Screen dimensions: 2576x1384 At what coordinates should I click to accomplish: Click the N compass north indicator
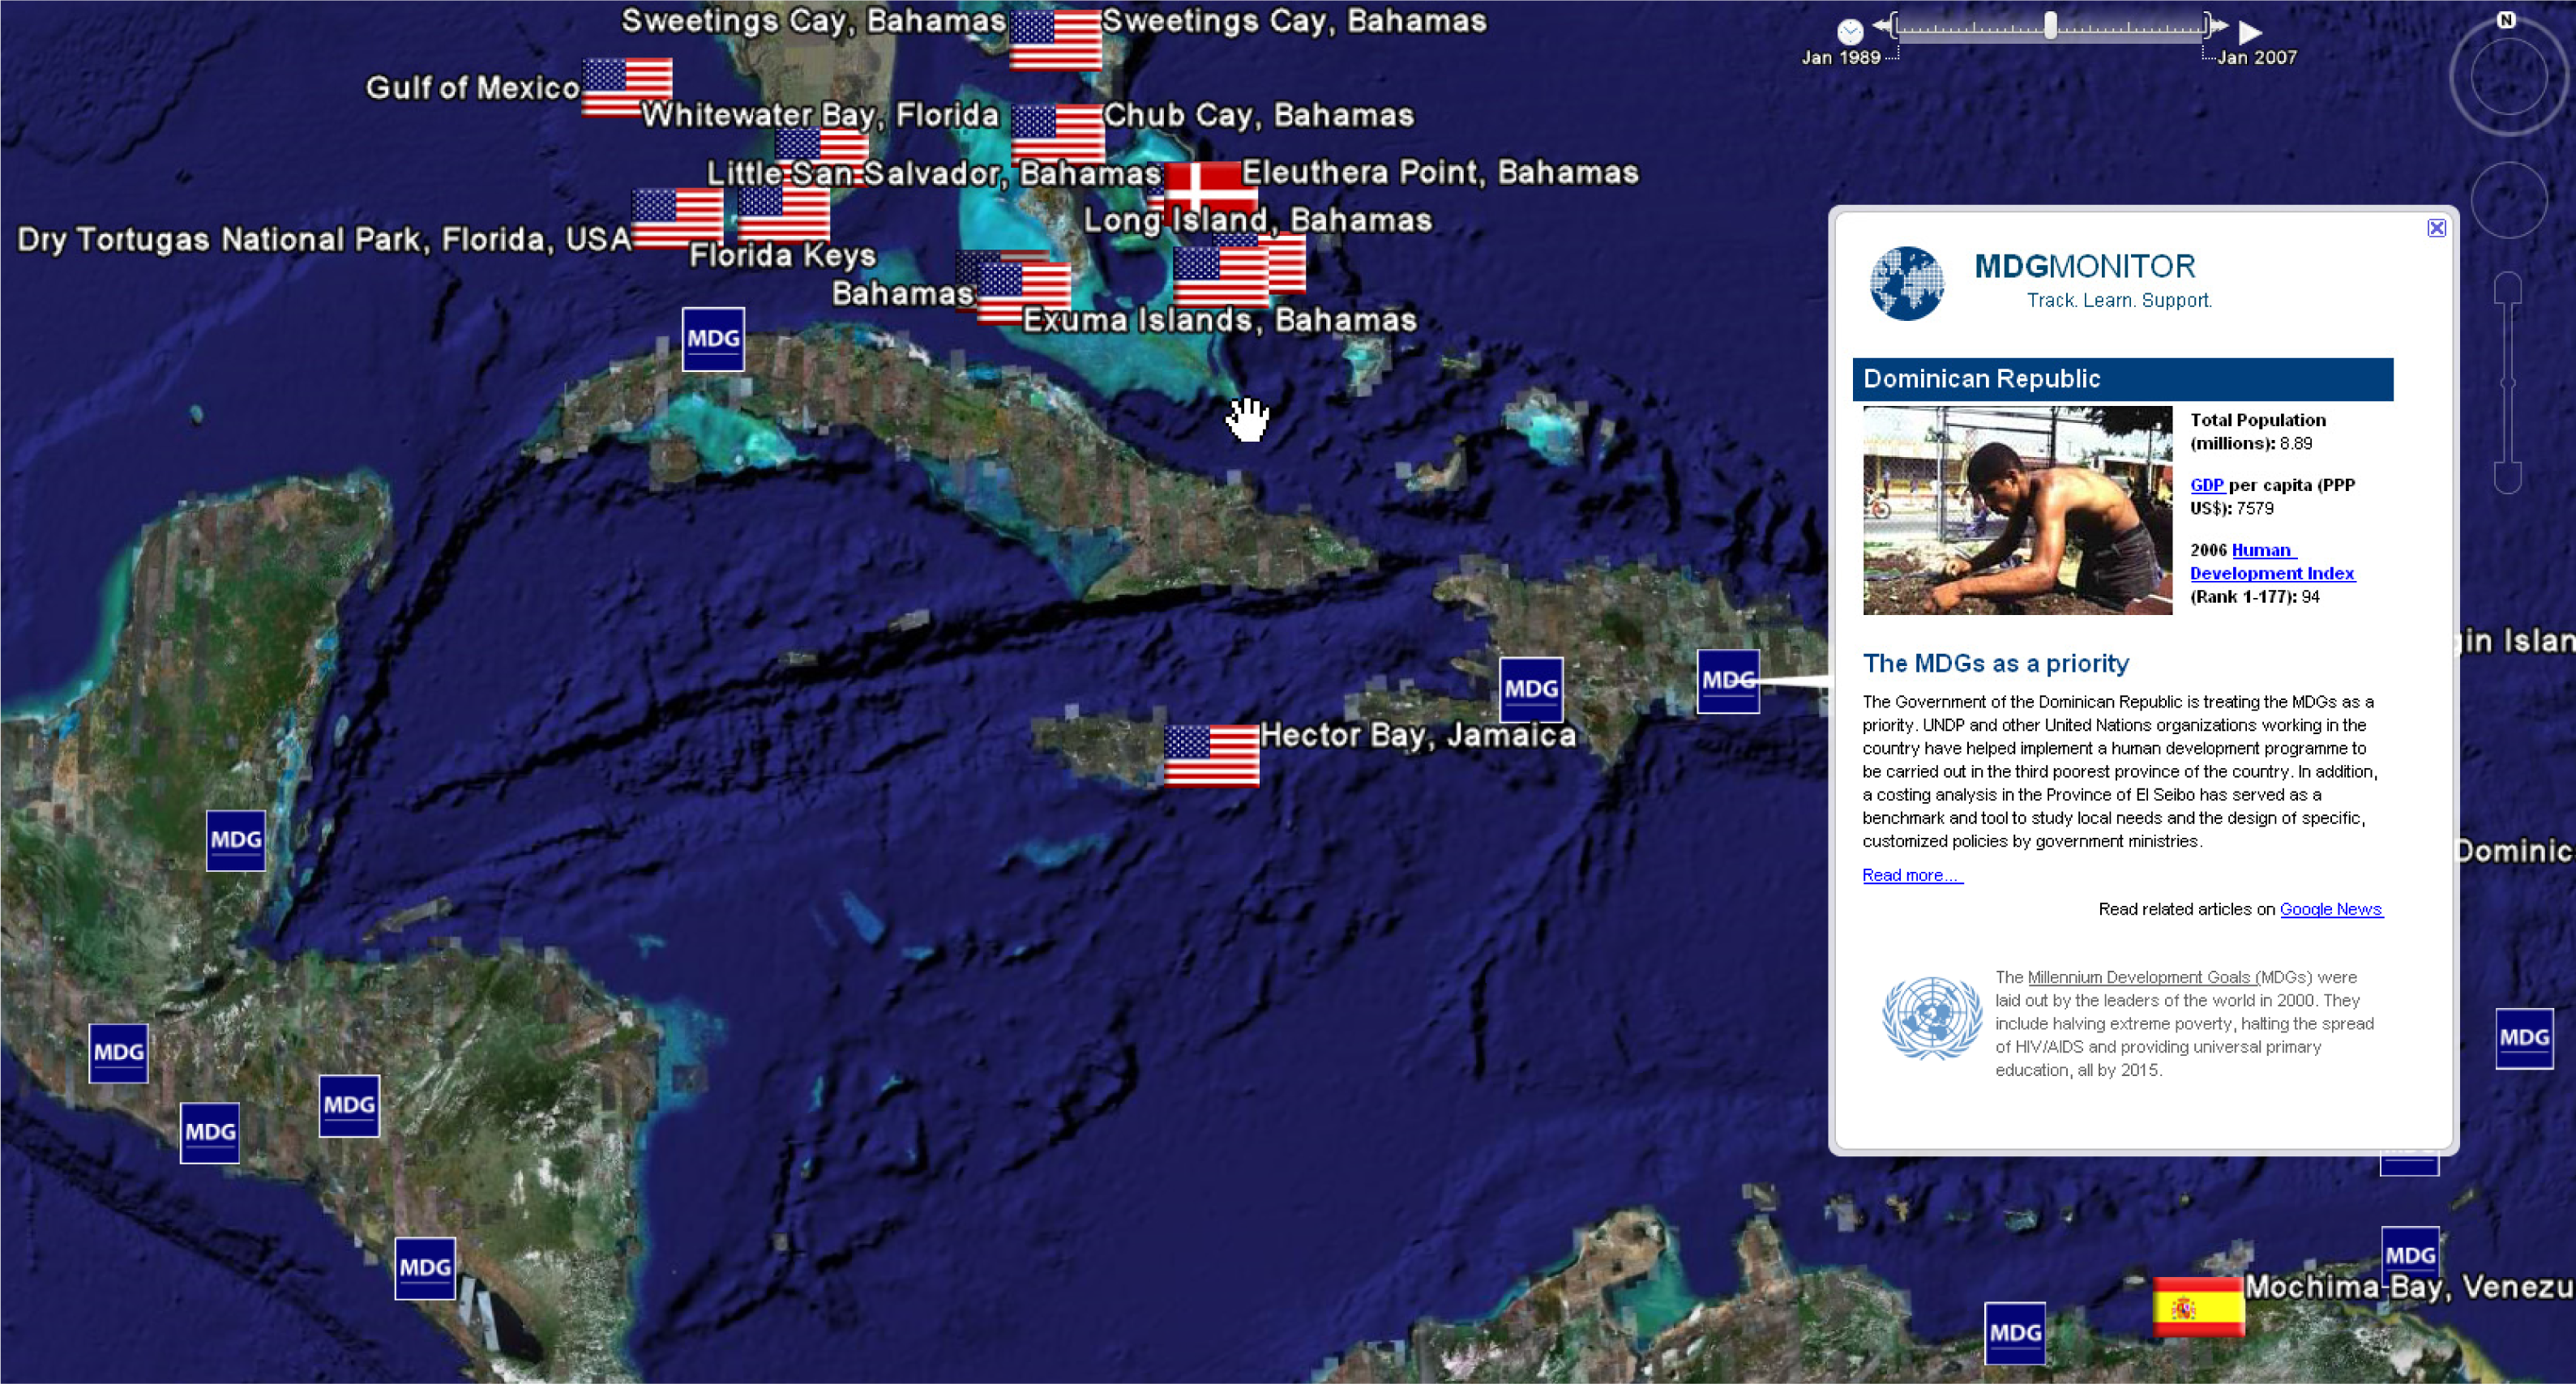coord(2505,20)
